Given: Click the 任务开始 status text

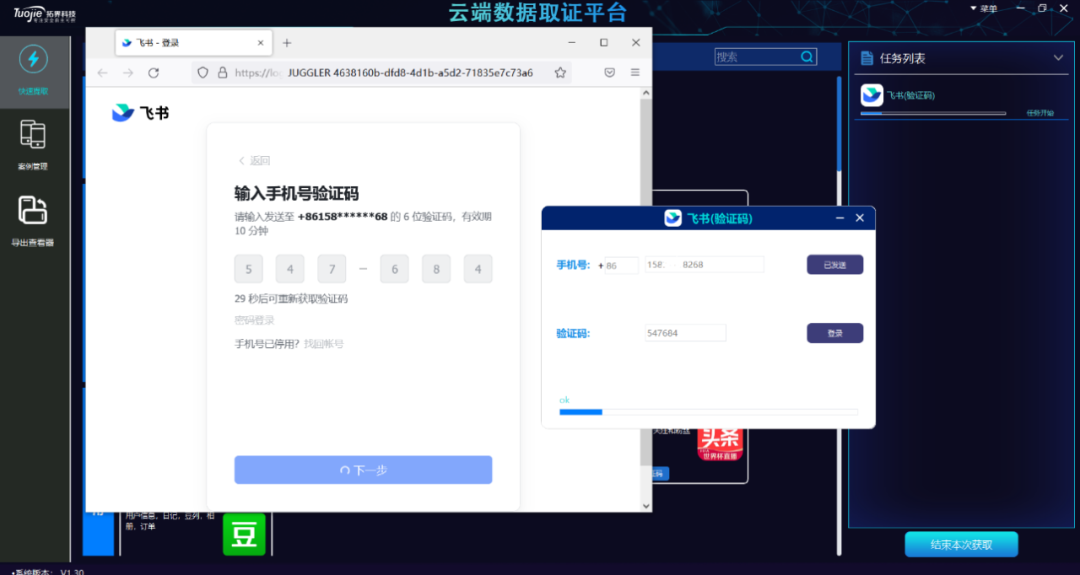Looking at the screenshot, I should point(1040,113).
